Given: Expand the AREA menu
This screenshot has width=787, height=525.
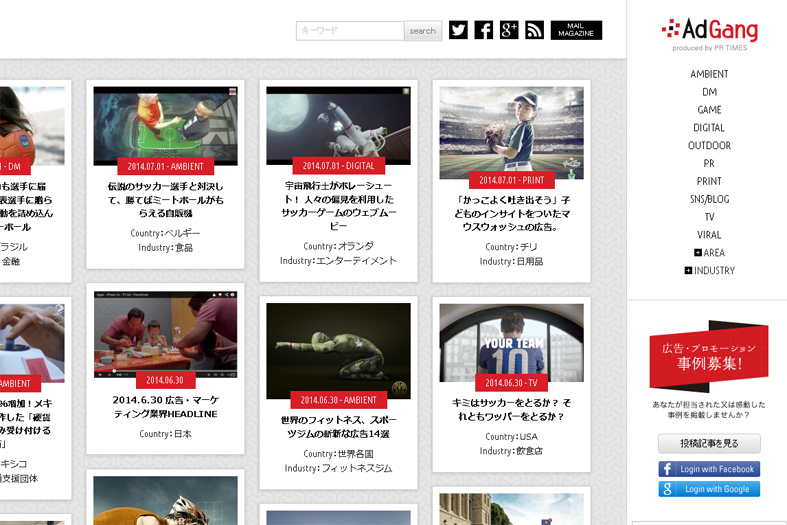Looking at the screenshot, I should pyautogui.click(x=709, y=252).
